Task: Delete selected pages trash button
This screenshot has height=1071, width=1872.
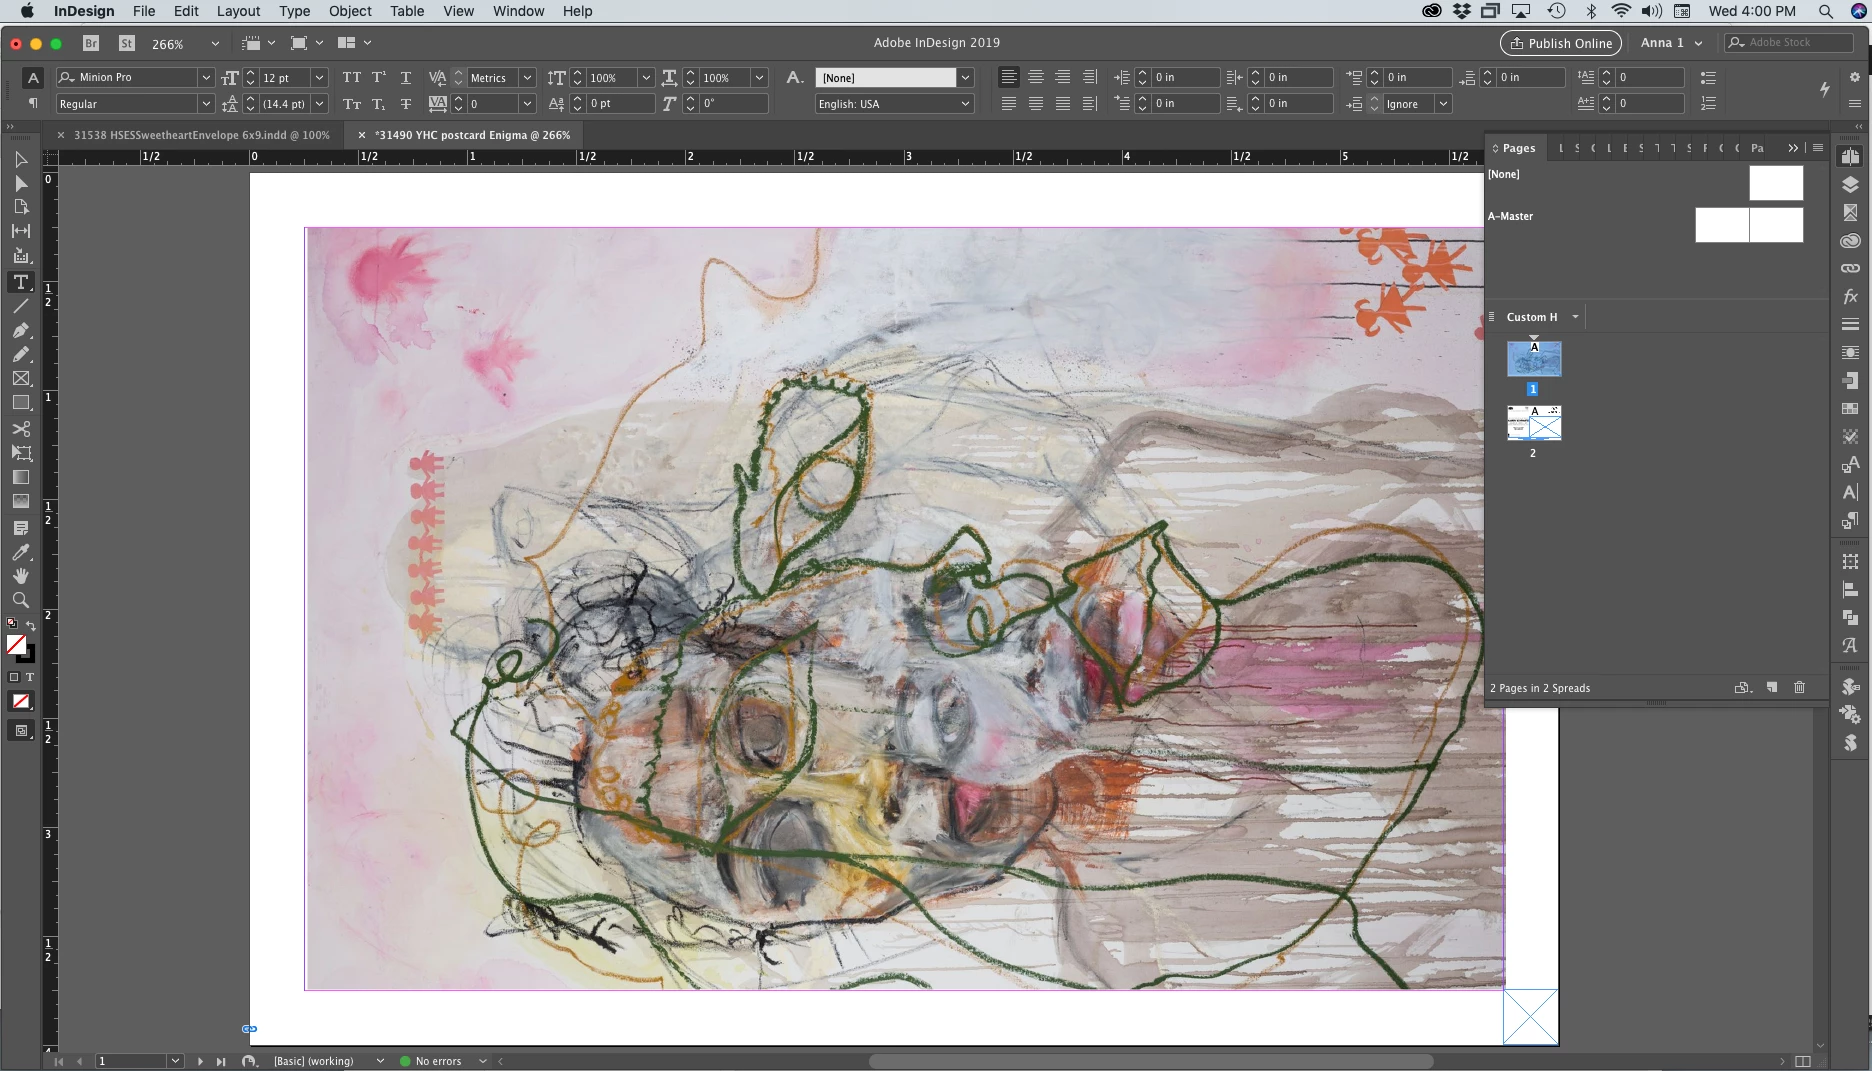Action: pyautogui.click(x=1799, y=688)
